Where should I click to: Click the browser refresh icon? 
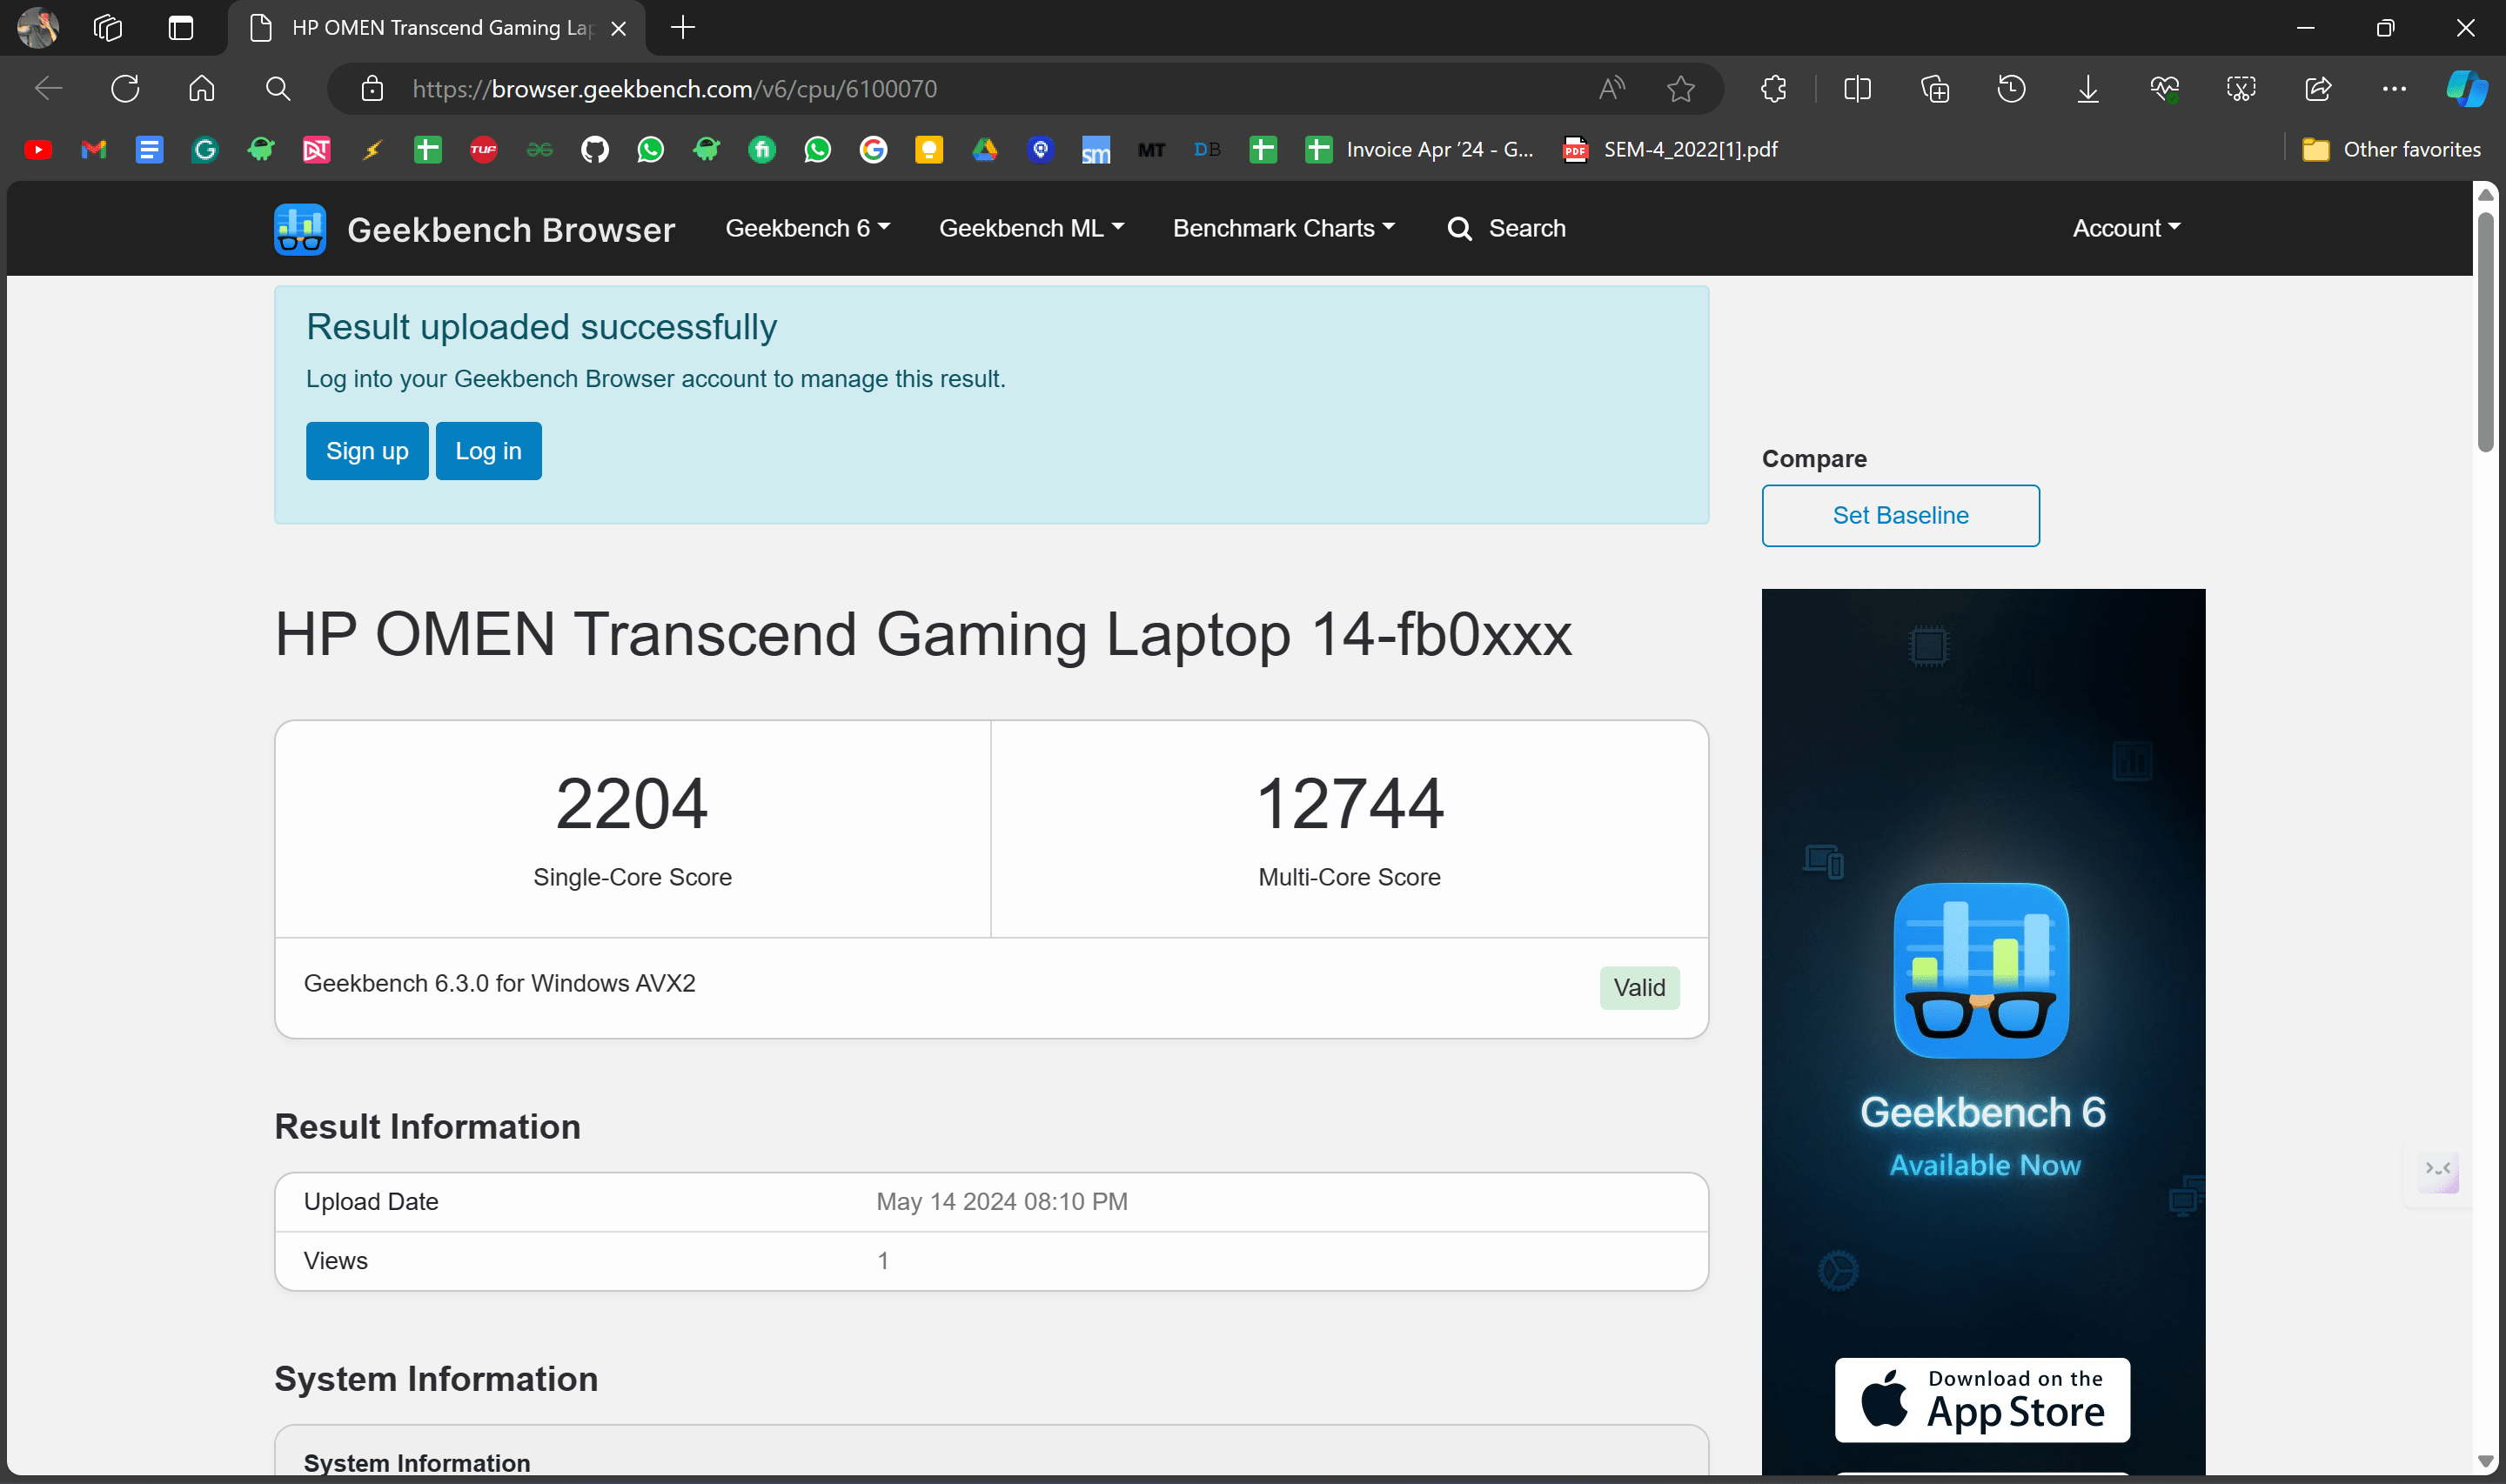[125, 89]
